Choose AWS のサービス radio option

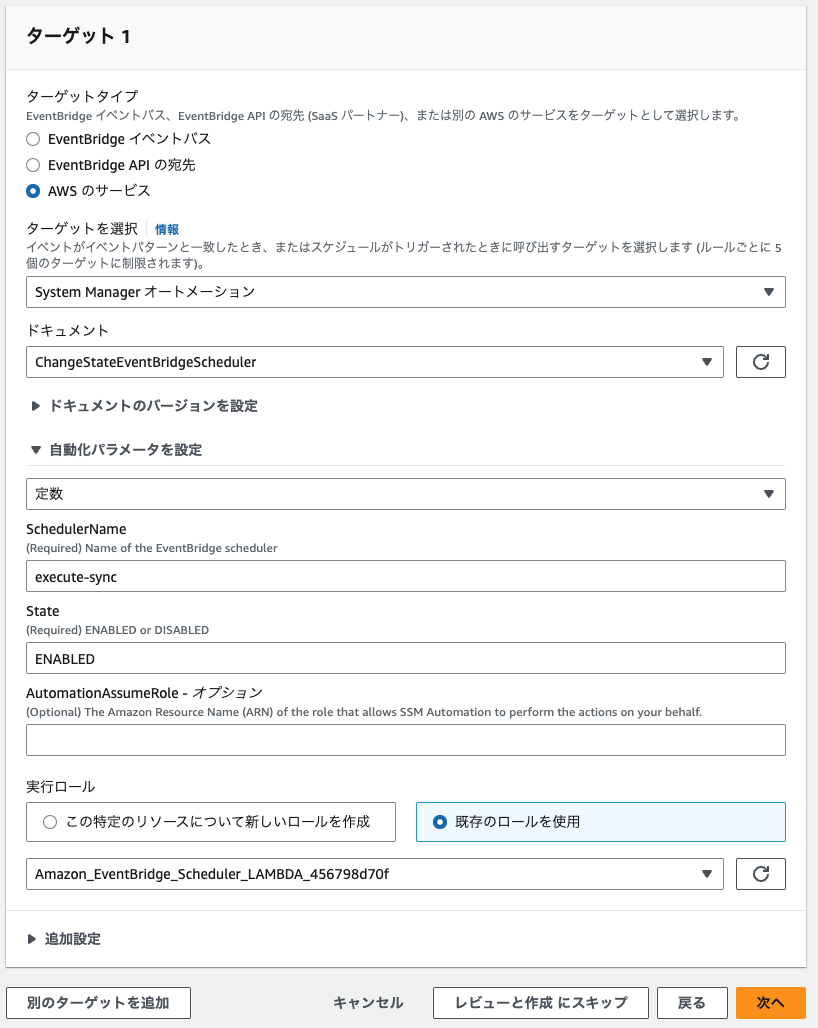coord(33,191)
